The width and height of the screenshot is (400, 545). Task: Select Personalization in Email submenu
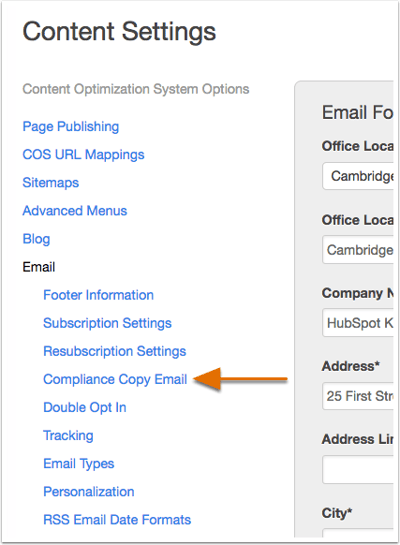point(89,492)
